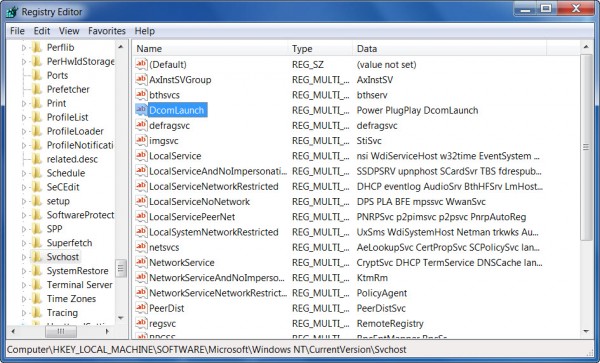Select the LocalService value string icon
The image size is (600, 363).
141,156
